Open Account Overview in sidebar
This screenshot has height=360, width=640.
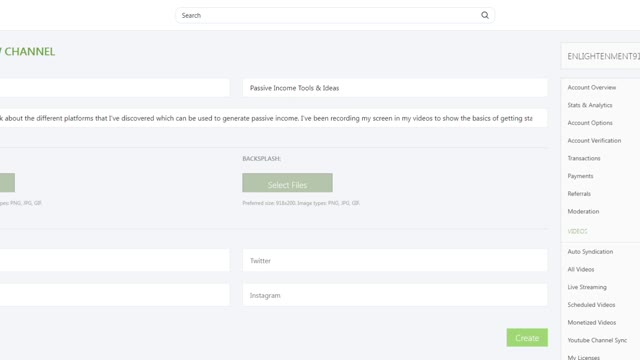click(x=591, y=87)
